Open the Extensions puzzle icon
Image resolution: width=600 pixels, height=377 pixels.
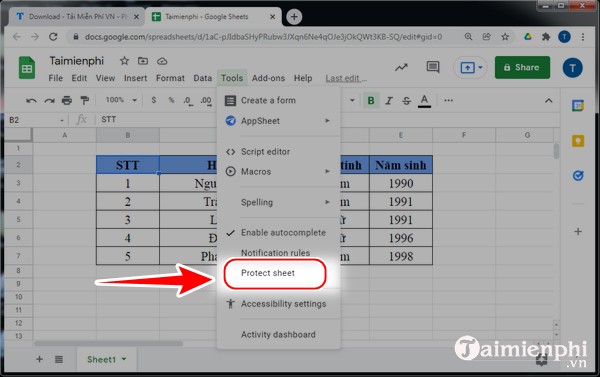click(546, 37)
